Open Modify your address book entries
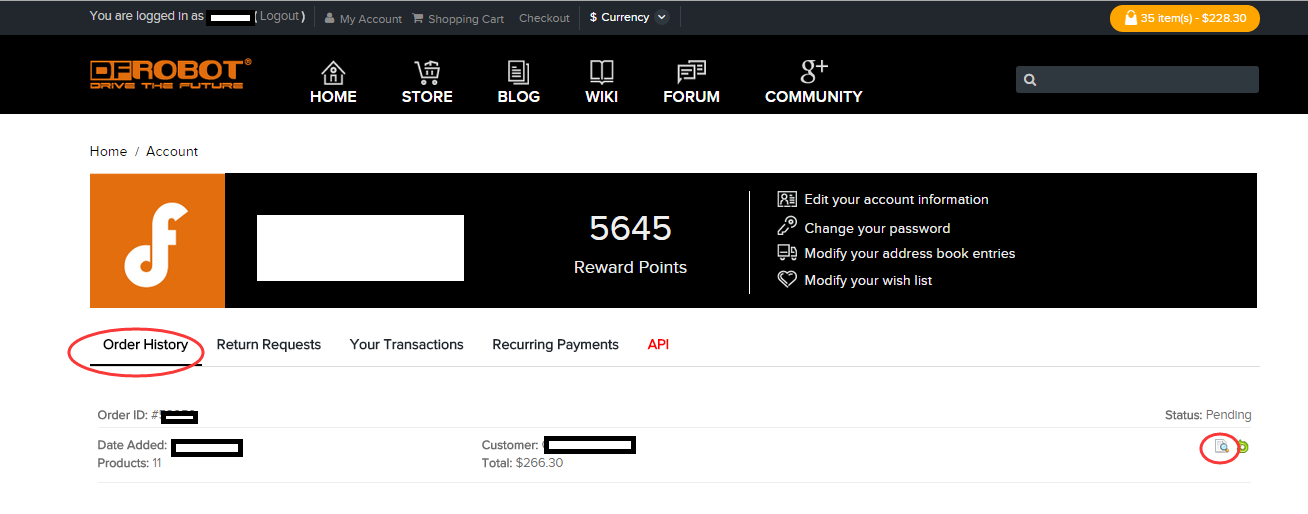This screenshot has height=514, width=1308. click(x=896, y=253)
